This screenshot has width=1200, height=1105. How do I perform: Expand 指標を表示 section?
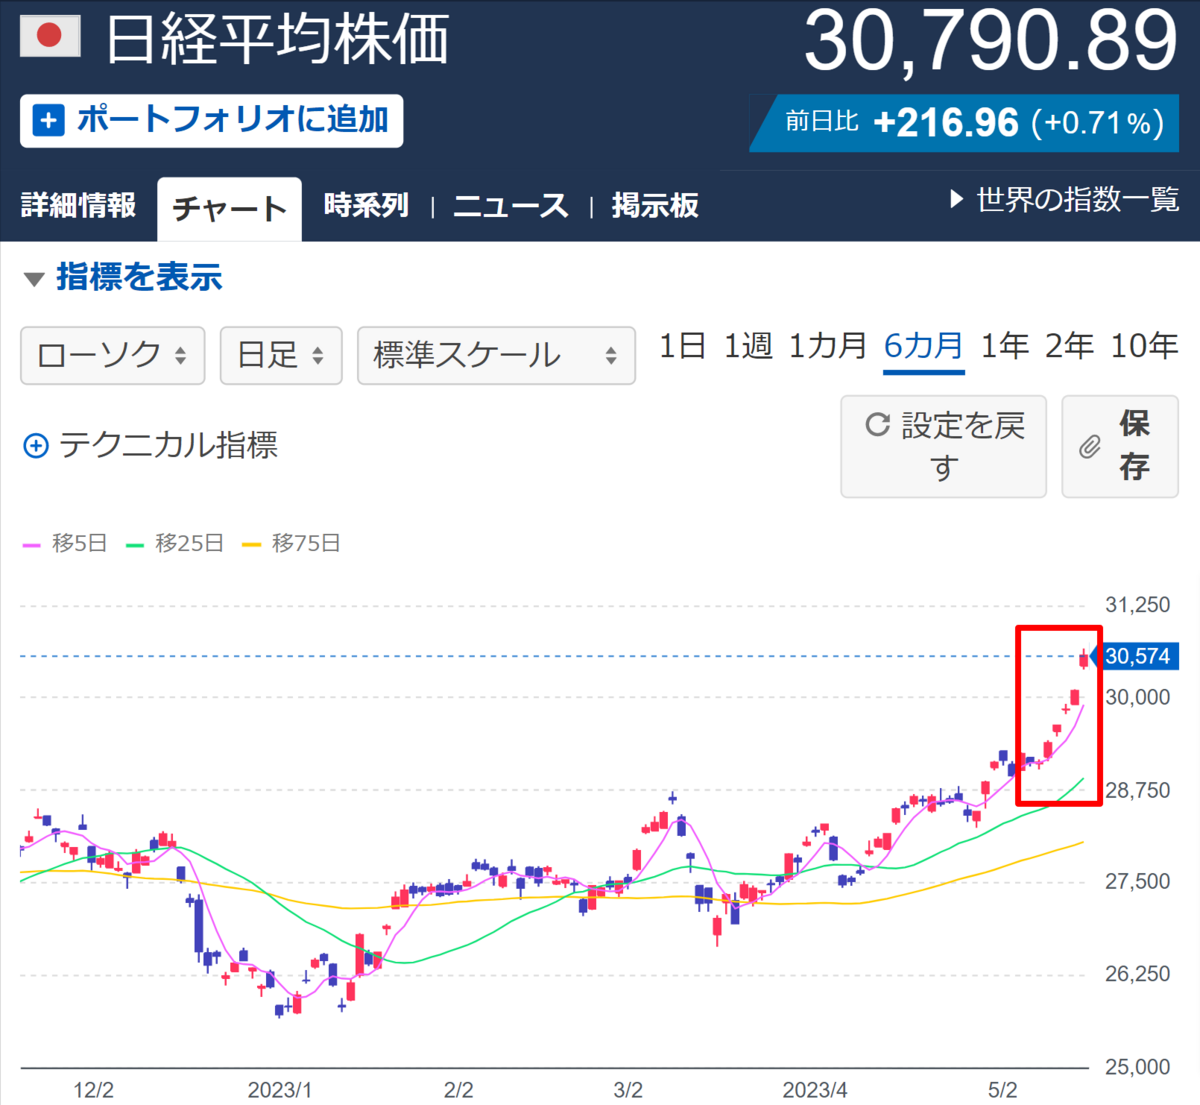coord(122,277)
